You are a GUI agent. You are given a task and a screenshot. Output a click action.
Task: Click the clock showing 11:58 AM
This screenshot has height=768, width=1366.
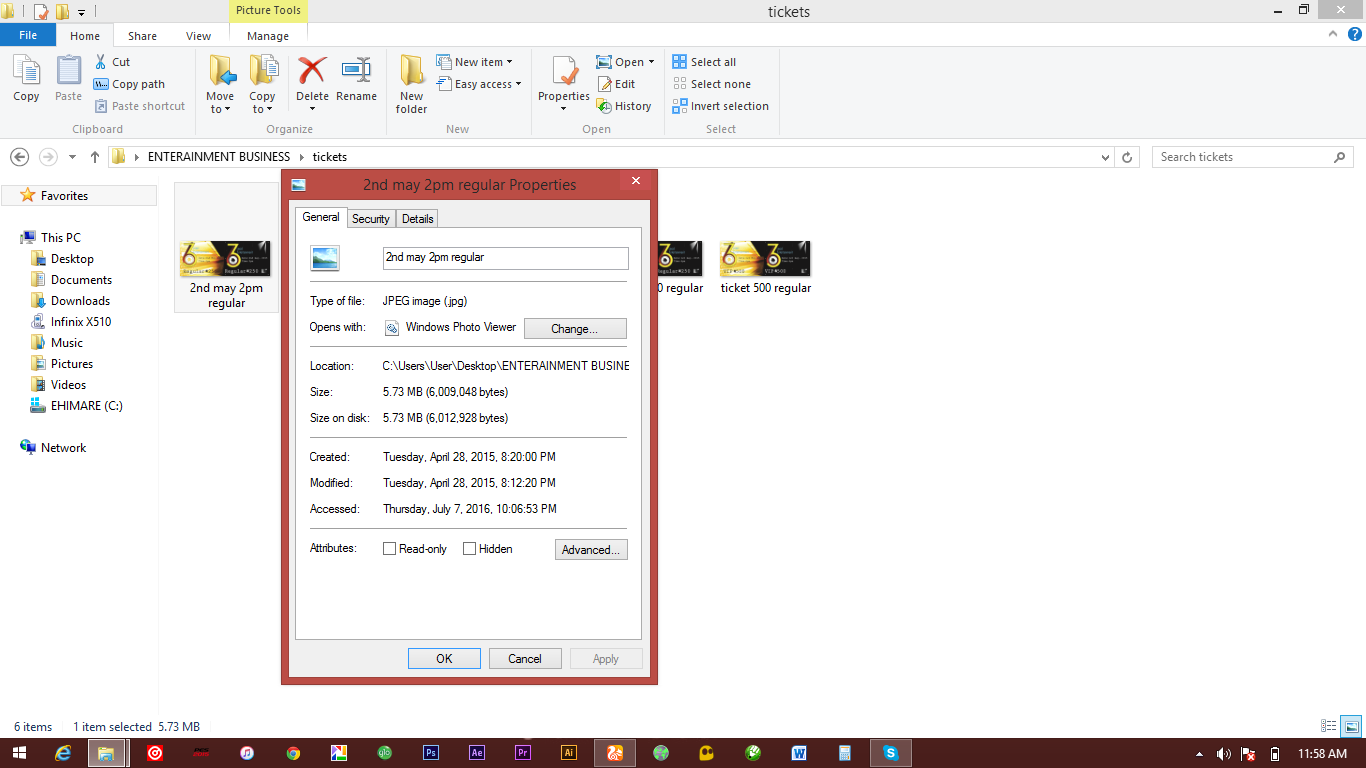click(x=1322, y=754)
